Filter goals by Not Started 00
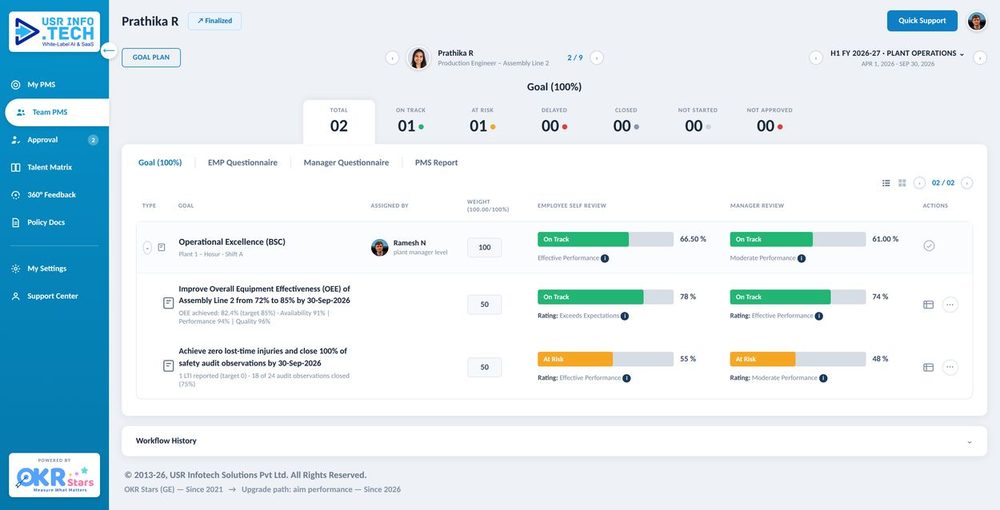 pyautogui.click(x=697, y=121)
